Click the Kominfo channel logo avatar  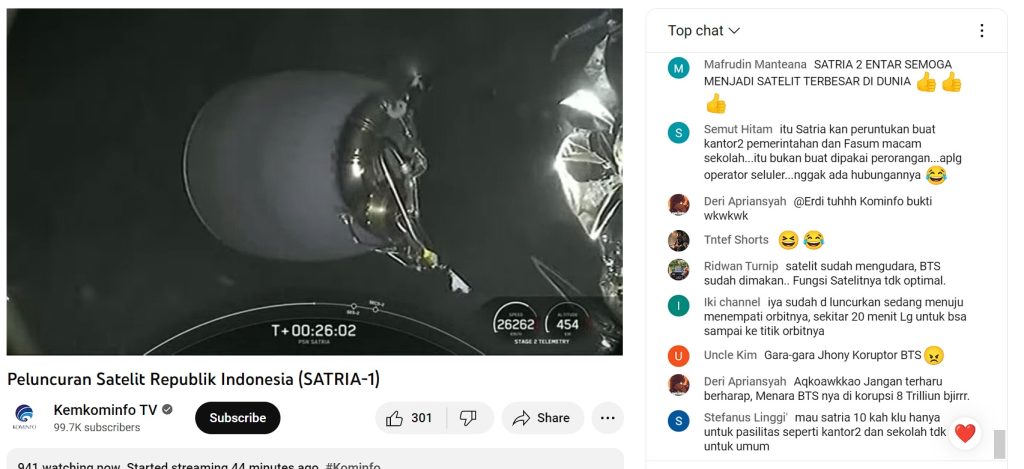tap(24, 417)
